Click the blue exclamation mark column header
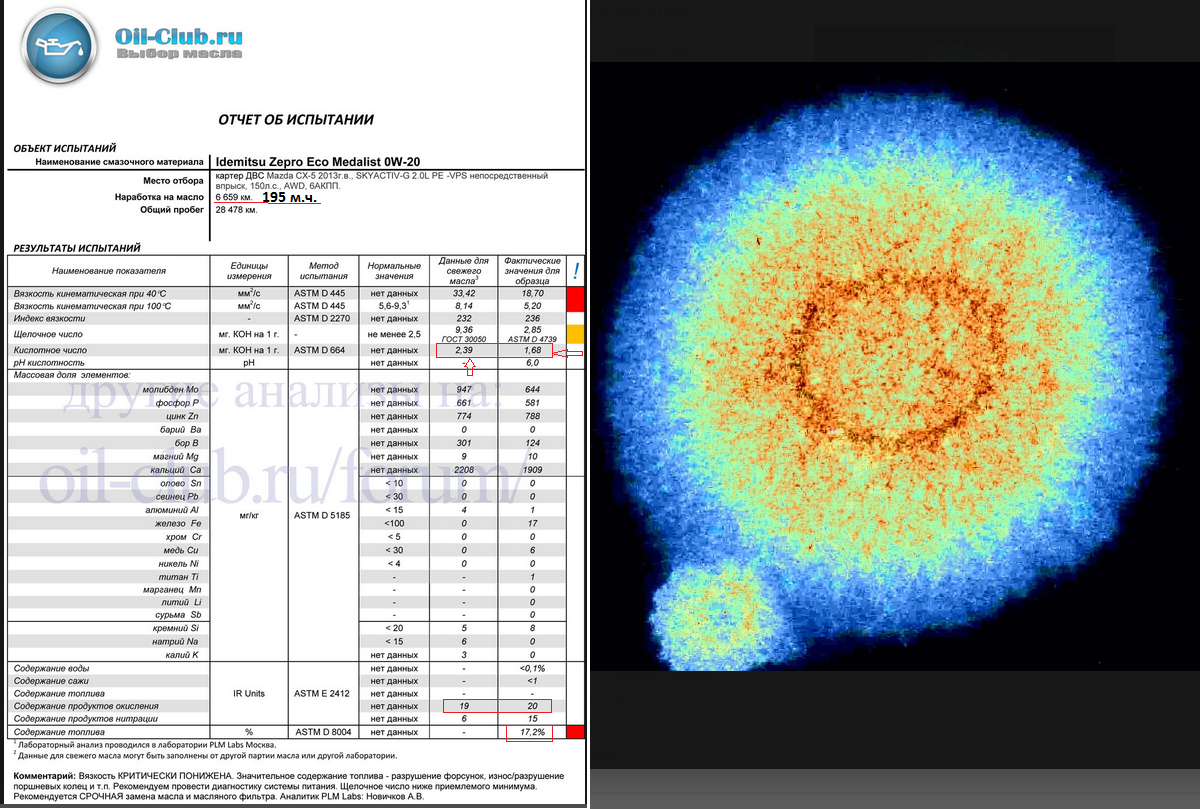1201x809 pixels. point(575,271)
